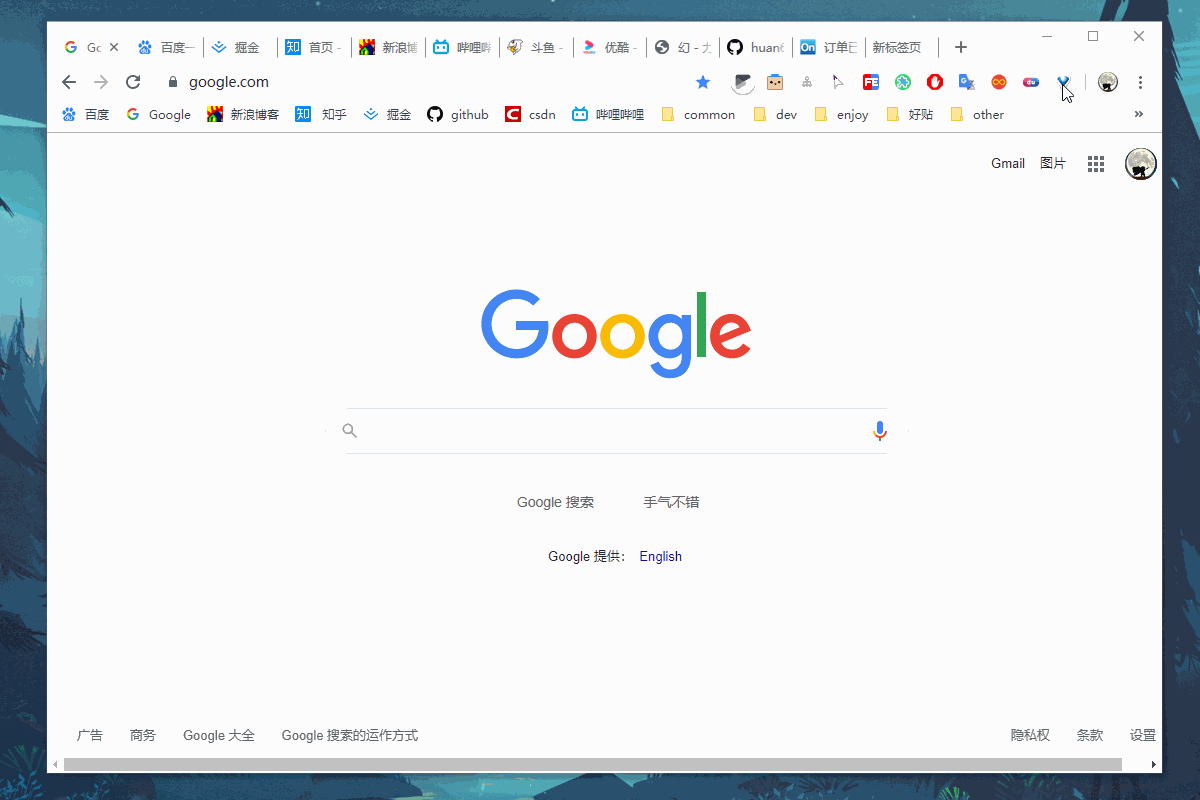Open the 隐私权 footer link

(x=1030, y=735)
